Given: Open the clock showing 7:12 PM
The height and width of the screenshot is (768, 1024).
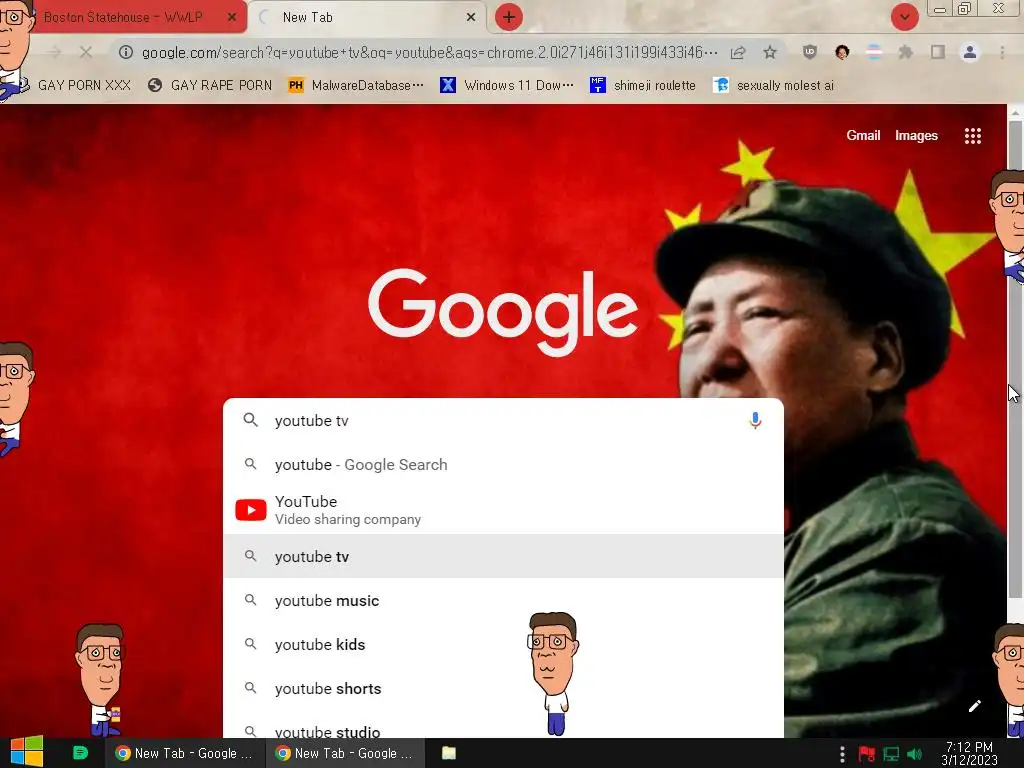Looking at the screenshot, I should pyautogui.click(x=969, y=754).
